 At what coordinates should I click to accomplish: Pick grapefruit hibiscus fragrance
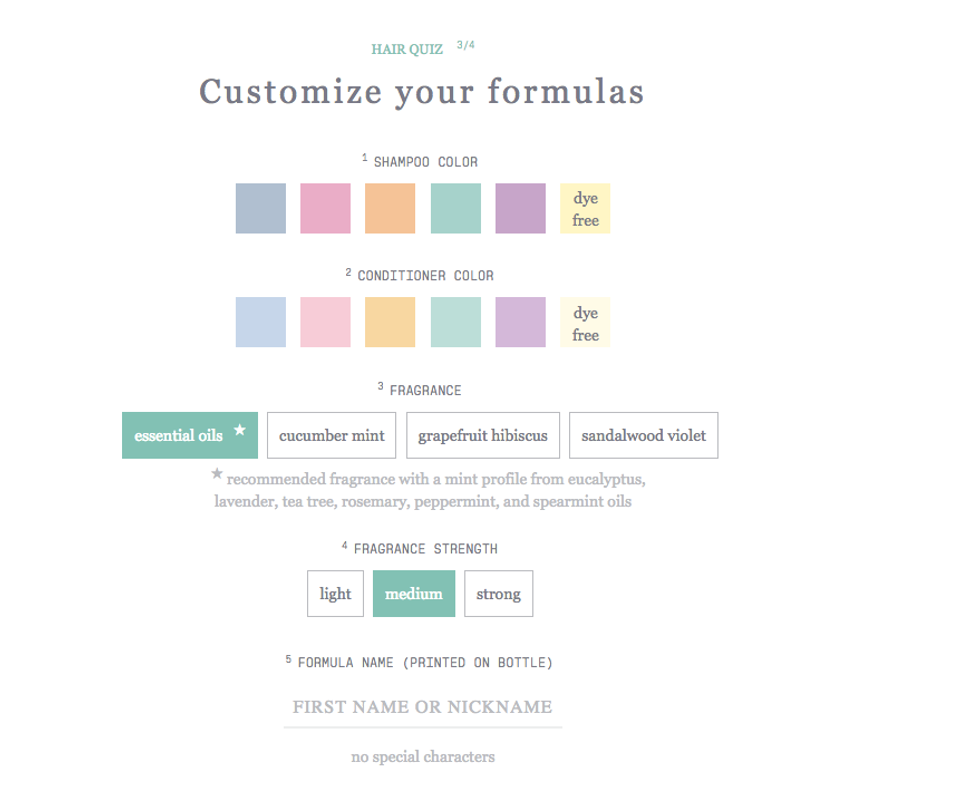pyautogui.click(x=483, y=436)
